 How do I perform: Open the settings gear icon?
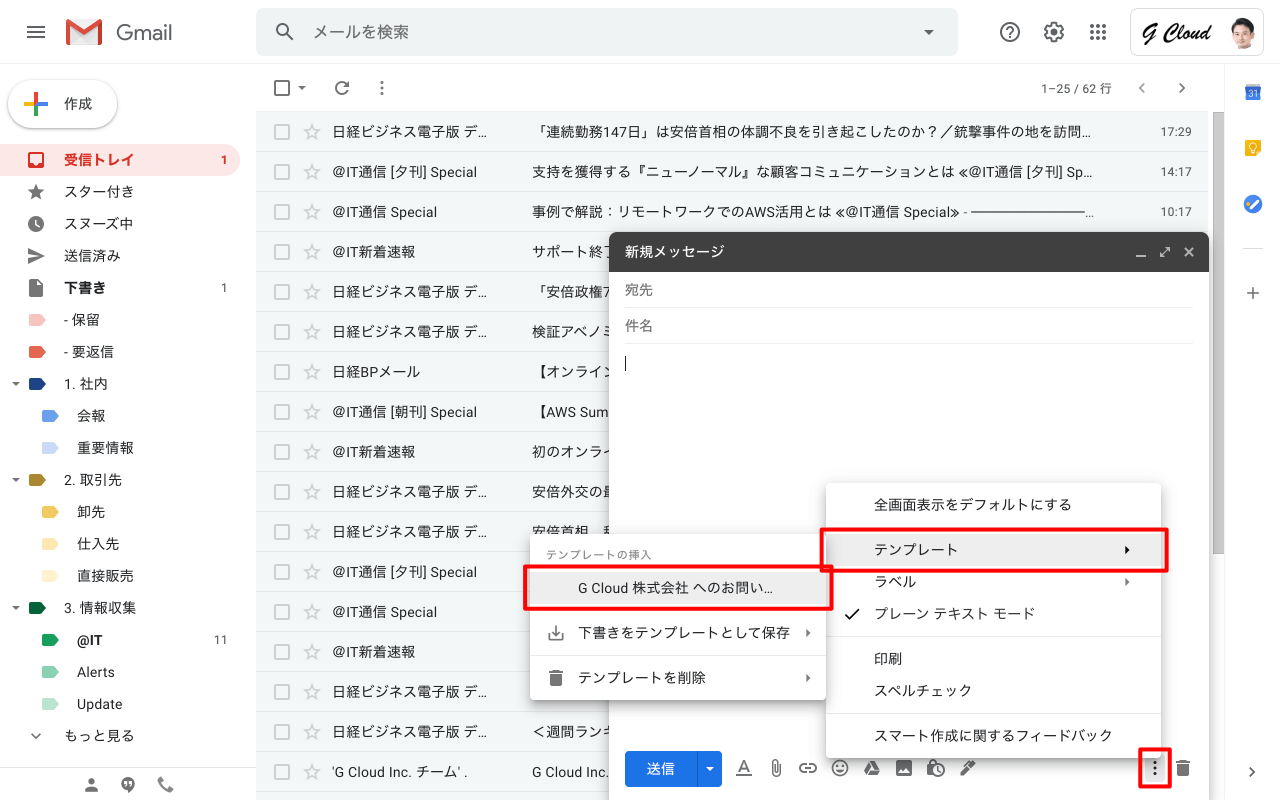point(1054,32)
